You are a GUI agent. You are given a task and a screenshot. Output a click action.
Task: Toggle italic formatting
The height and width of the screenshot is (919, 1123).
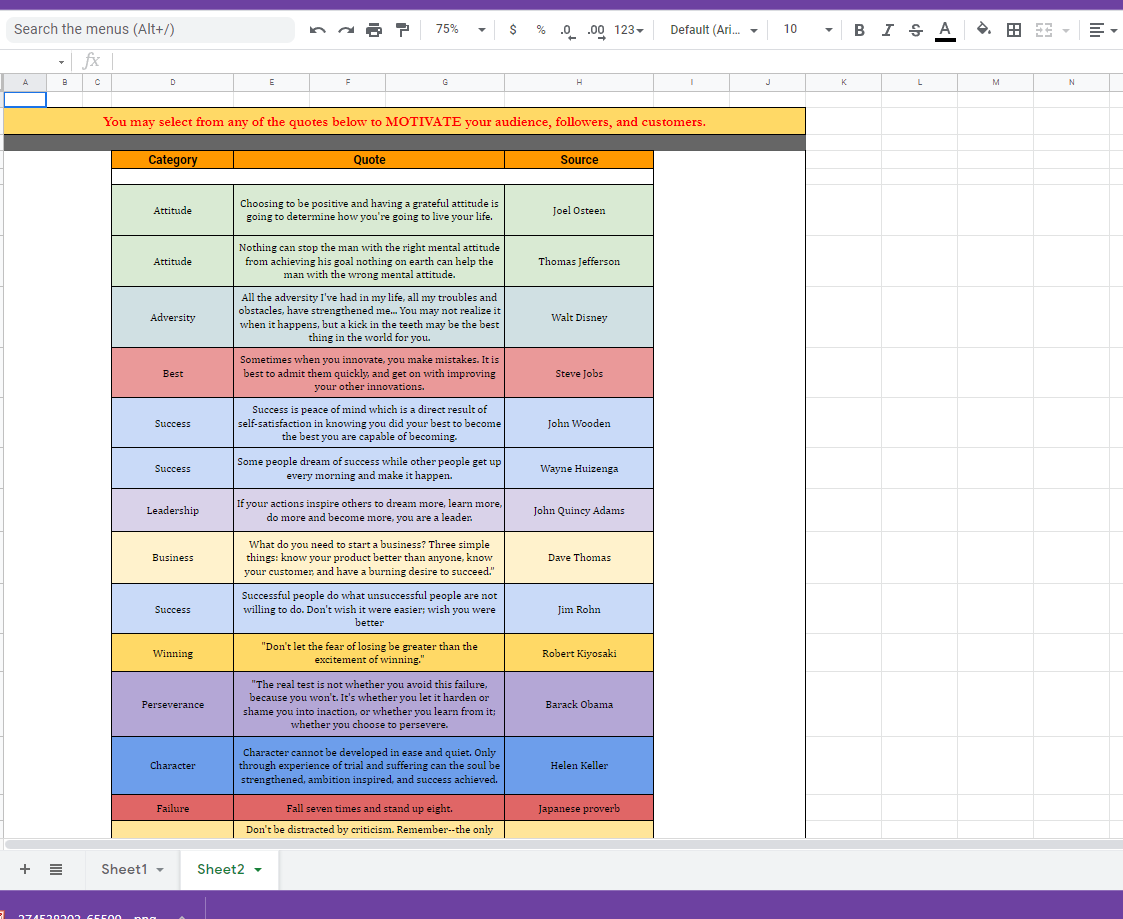pyautogui.click(x=887, y=30)
